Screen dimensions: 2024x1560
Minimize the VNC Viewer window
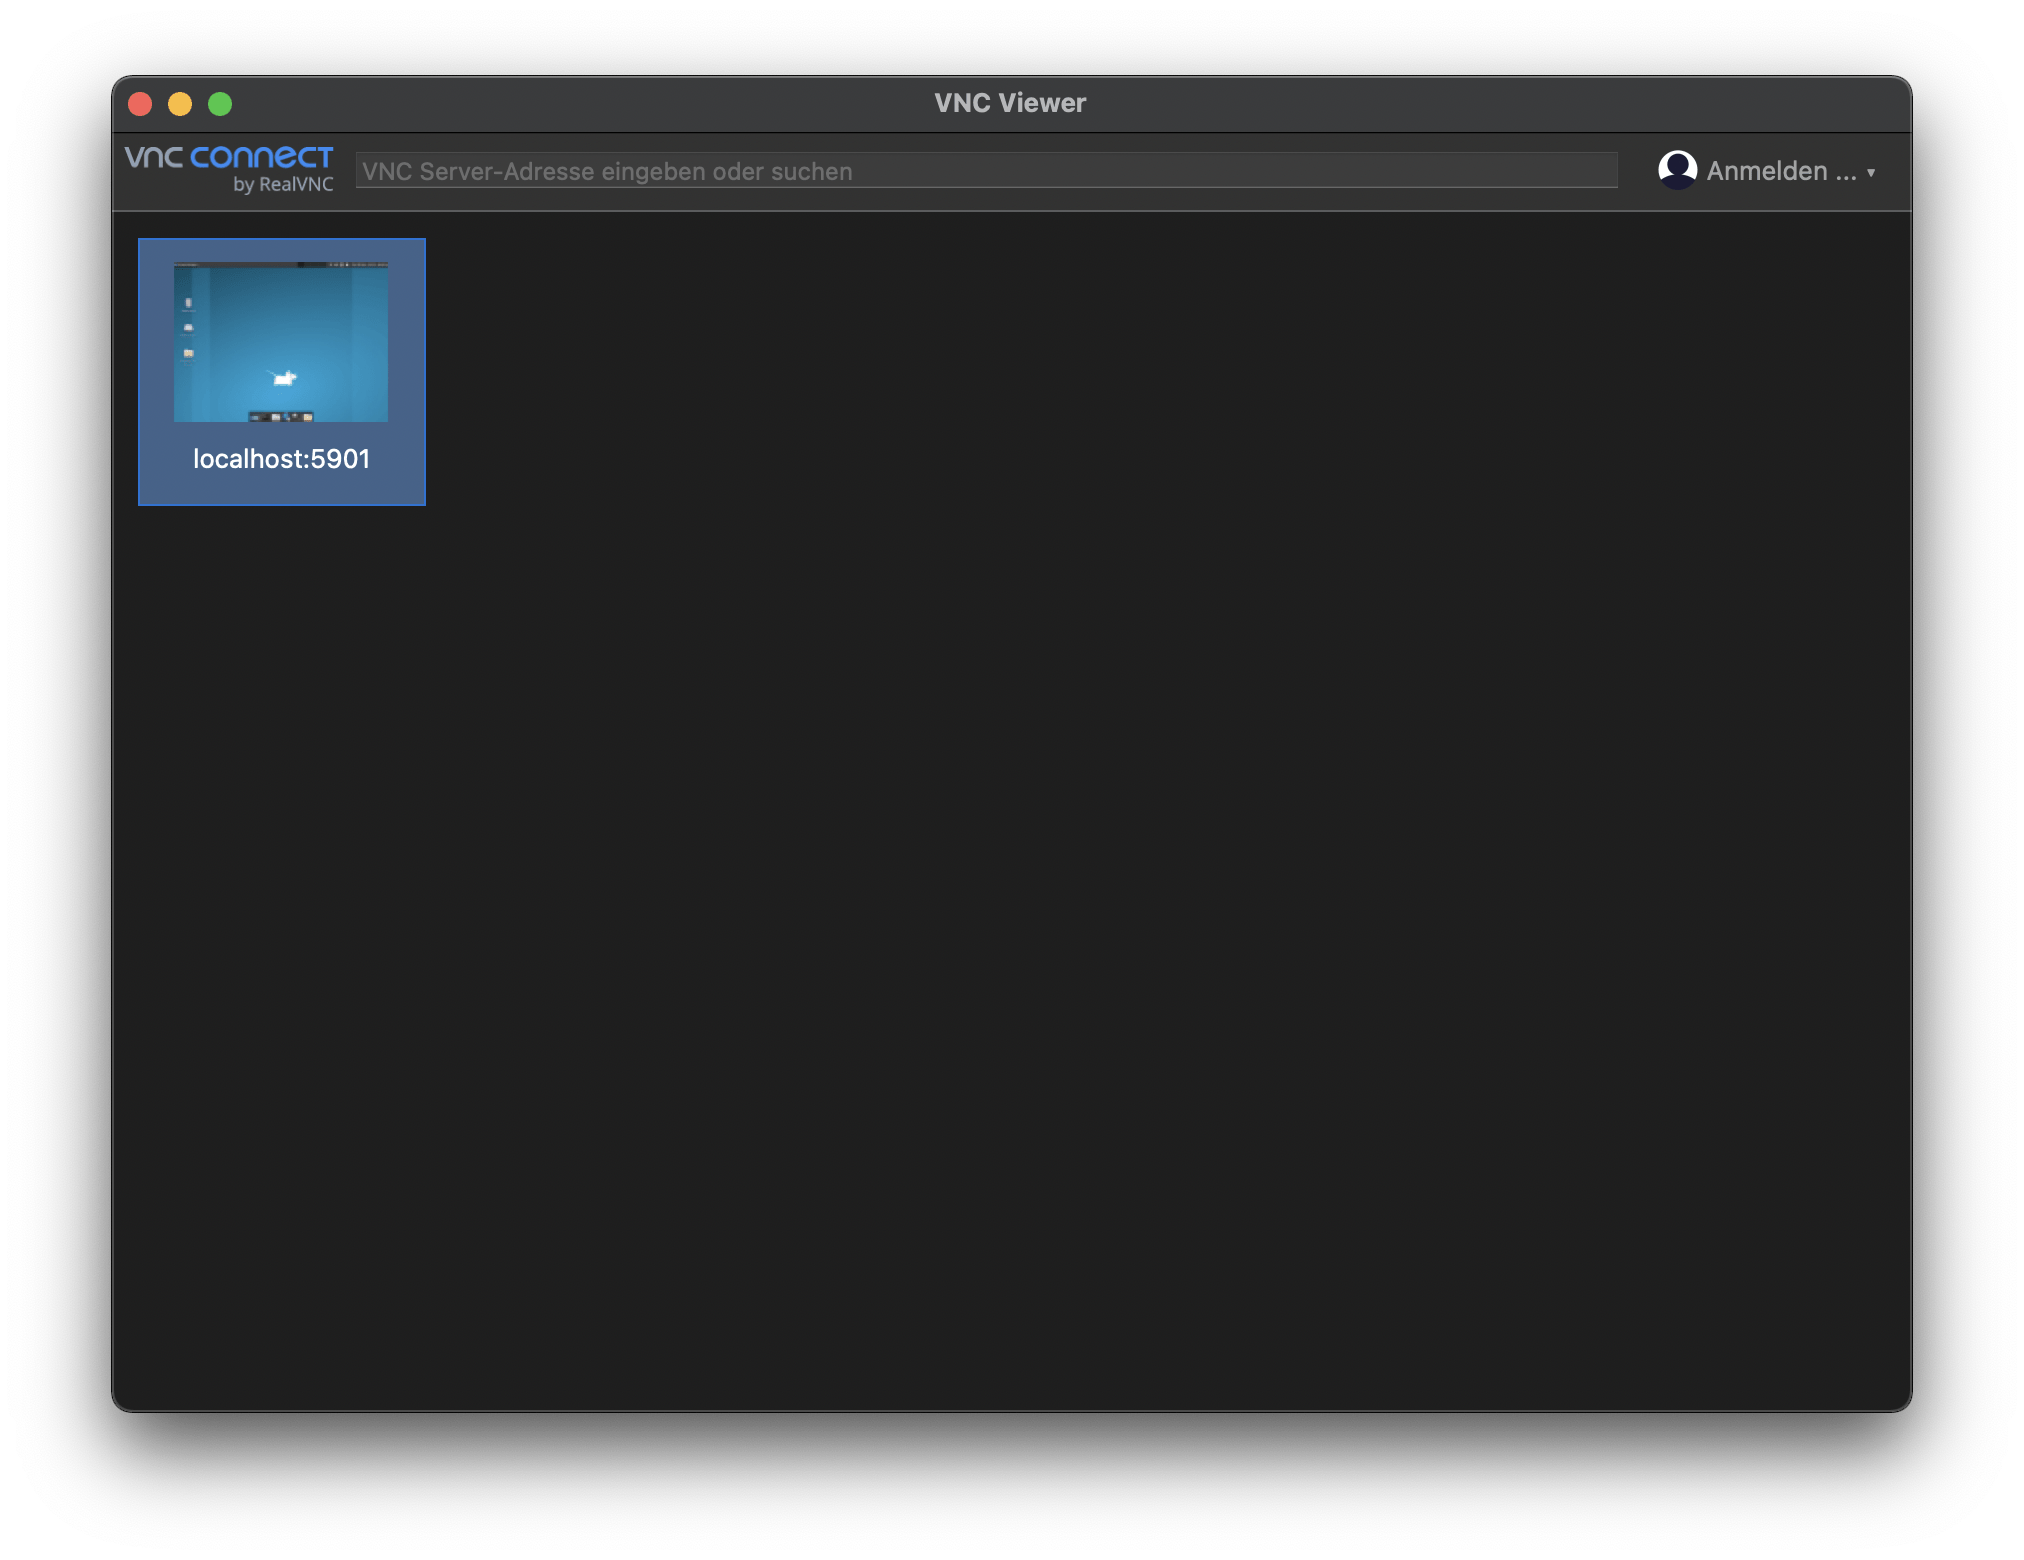(180, 103)
